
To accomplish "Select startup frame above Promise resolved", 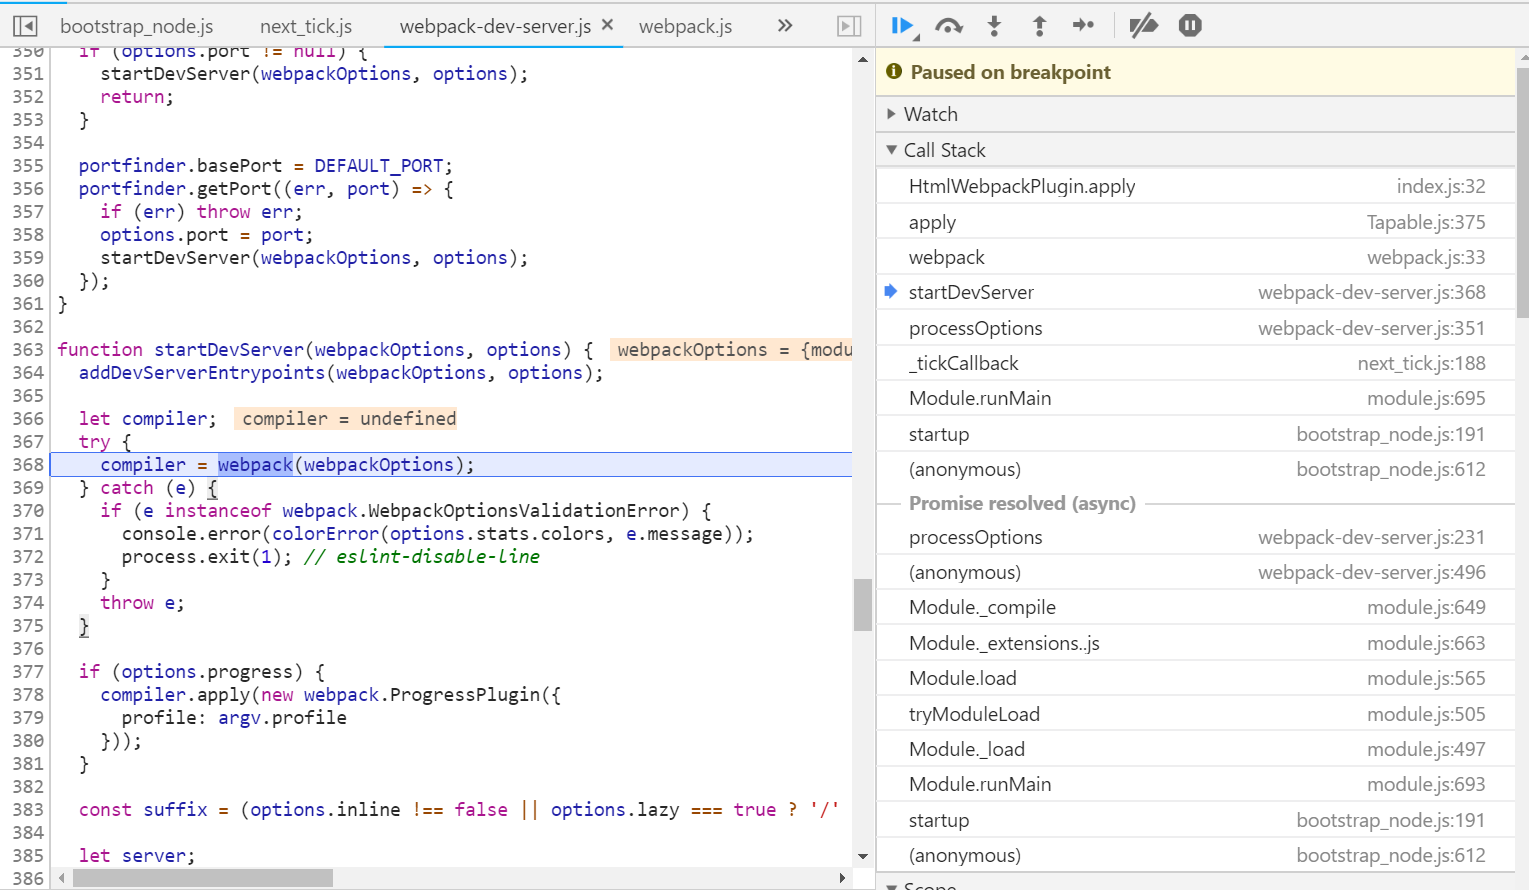I will [x=1196, y=434].
